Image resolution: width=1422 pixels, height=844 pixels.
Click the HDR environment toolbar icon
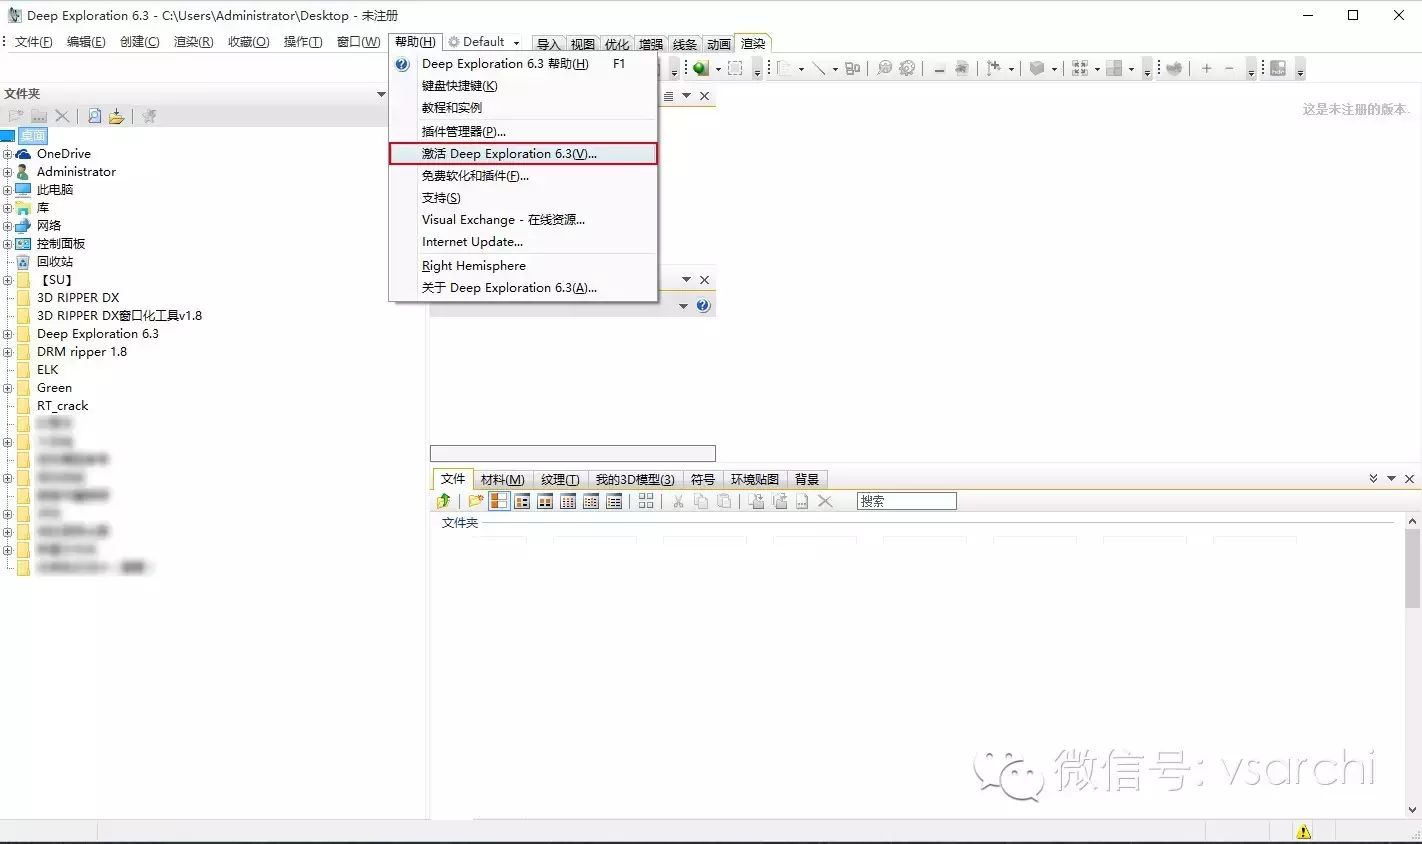(x=1277, y=68)
